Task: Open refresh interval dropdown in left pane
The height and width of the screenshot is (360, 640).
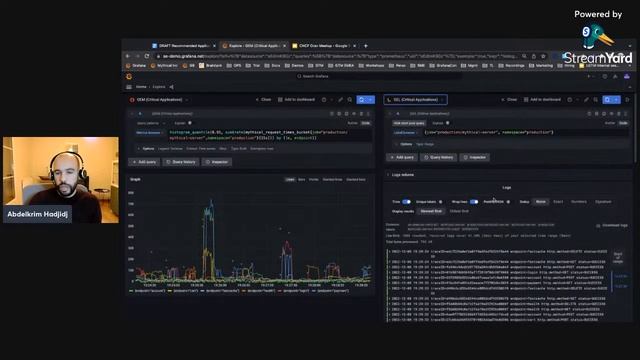Action: [371, 100]
